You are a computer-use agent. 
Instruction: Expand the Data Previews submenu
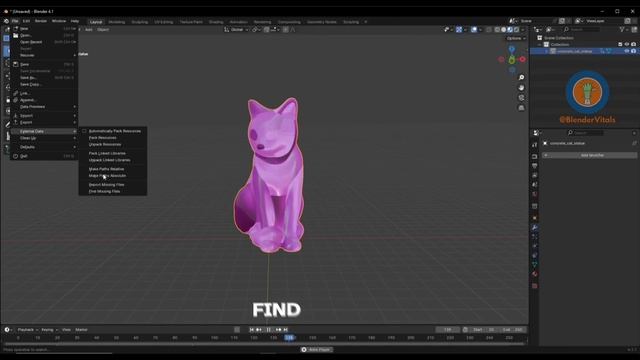coord(44,107)
